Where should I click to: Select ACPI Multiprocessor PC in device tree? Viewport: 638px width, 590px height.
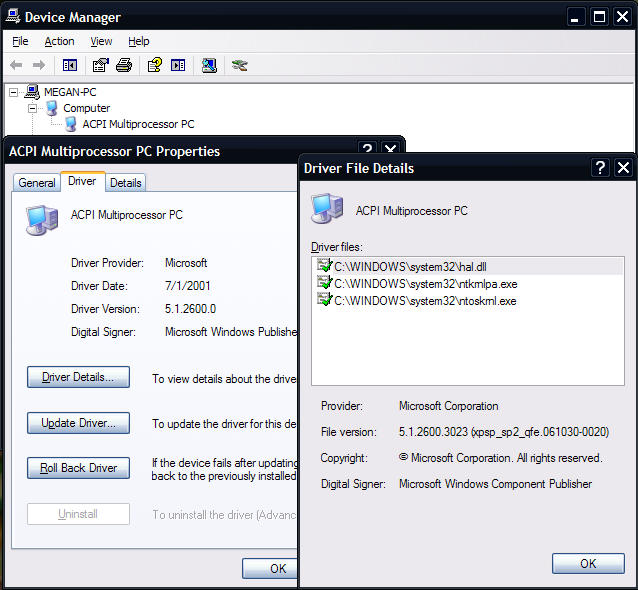coord(138,124)
